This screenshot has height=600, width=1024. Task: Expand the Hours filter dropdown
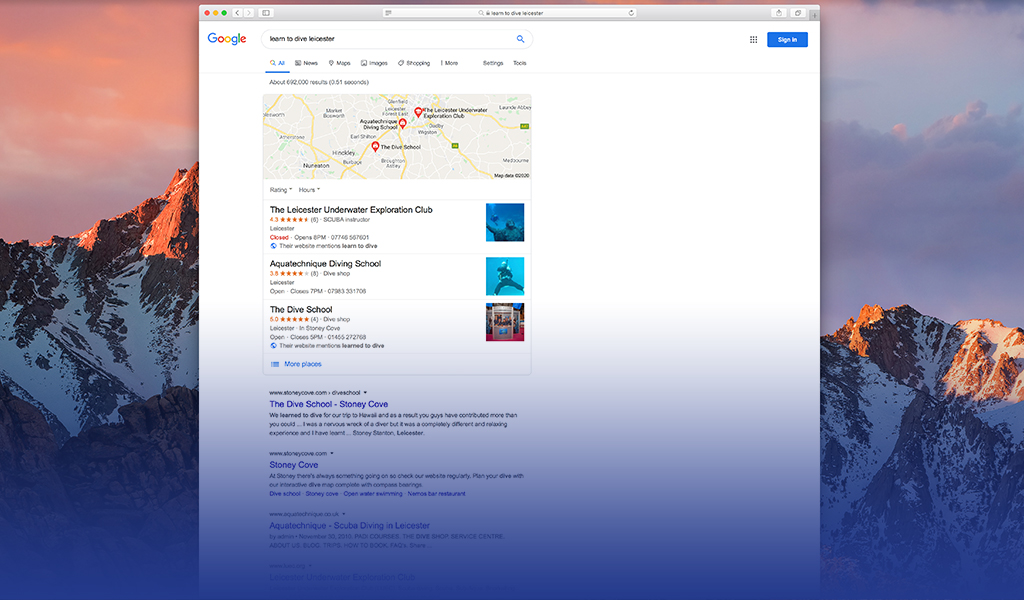pyautogui.click(x=310, y=190)
